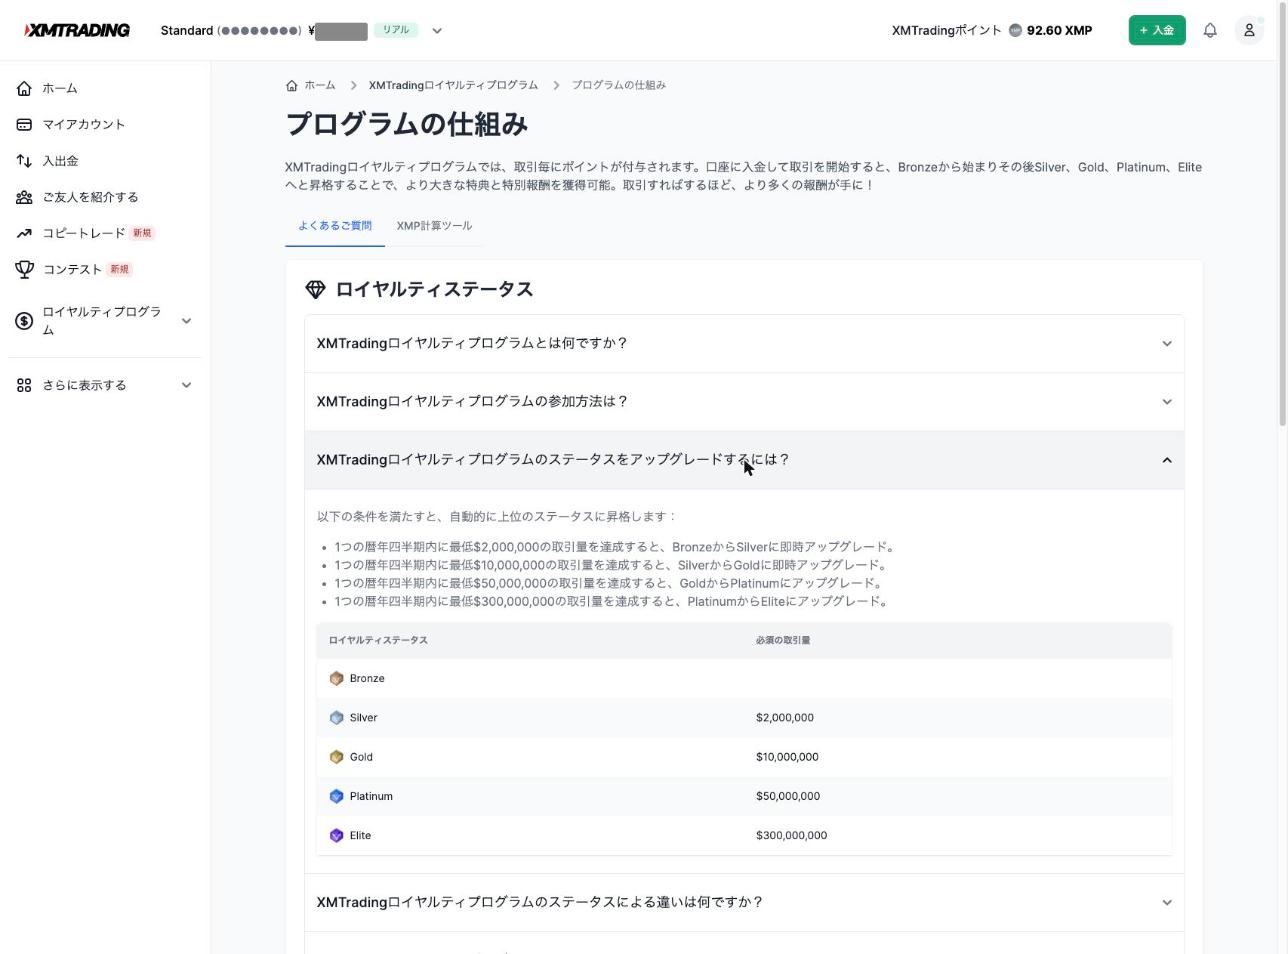Switch to the XMP計算ツール tab
1288x954 pixels.
(434, 226)
